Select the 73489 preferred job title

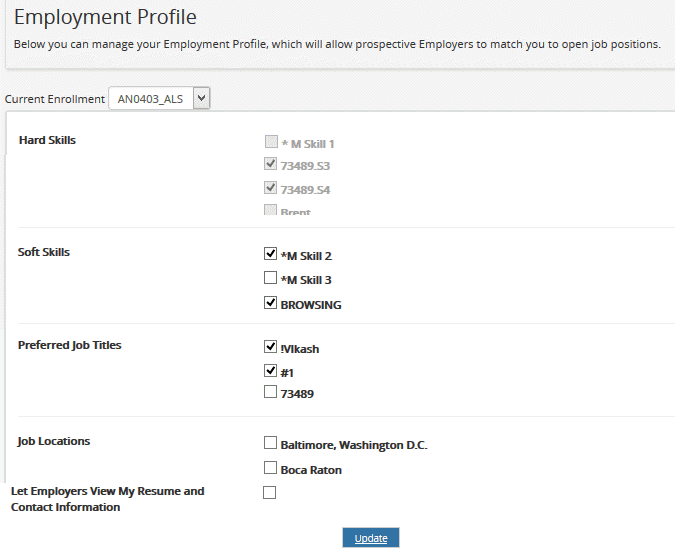(270, 392)
